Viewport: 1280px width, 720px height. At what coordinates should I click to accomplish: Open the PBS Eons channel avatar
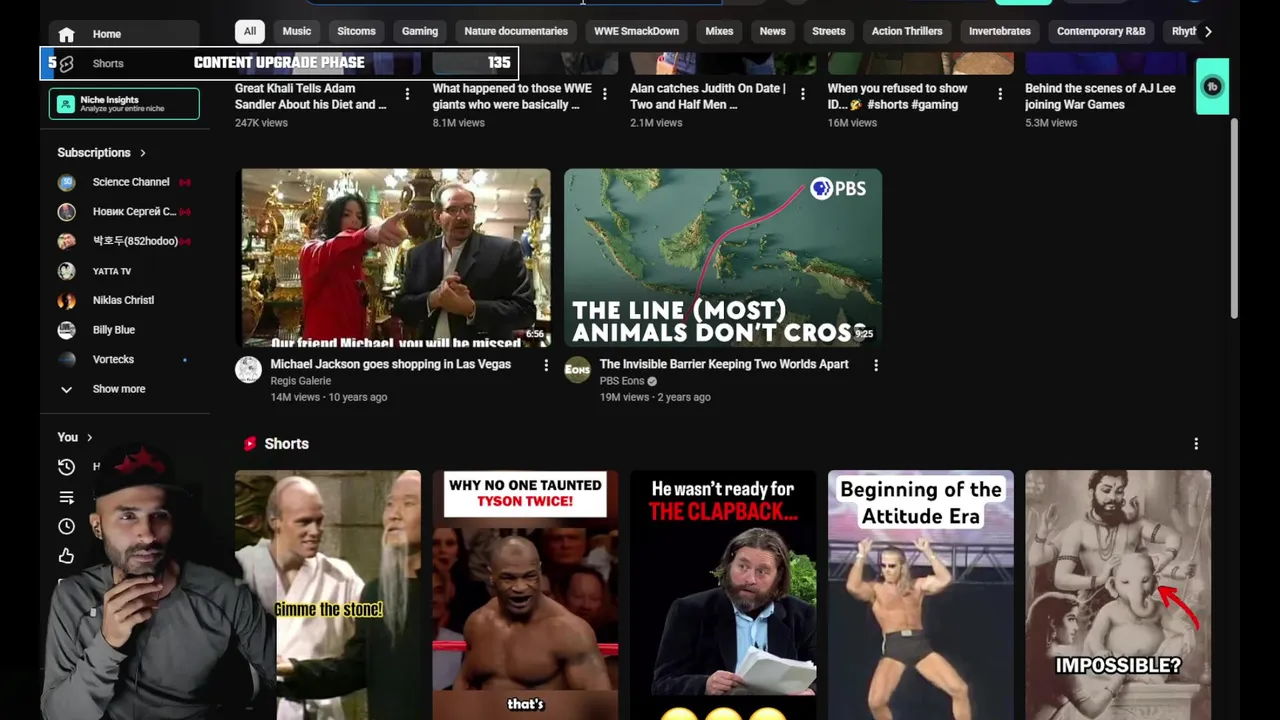click(577, 370)
